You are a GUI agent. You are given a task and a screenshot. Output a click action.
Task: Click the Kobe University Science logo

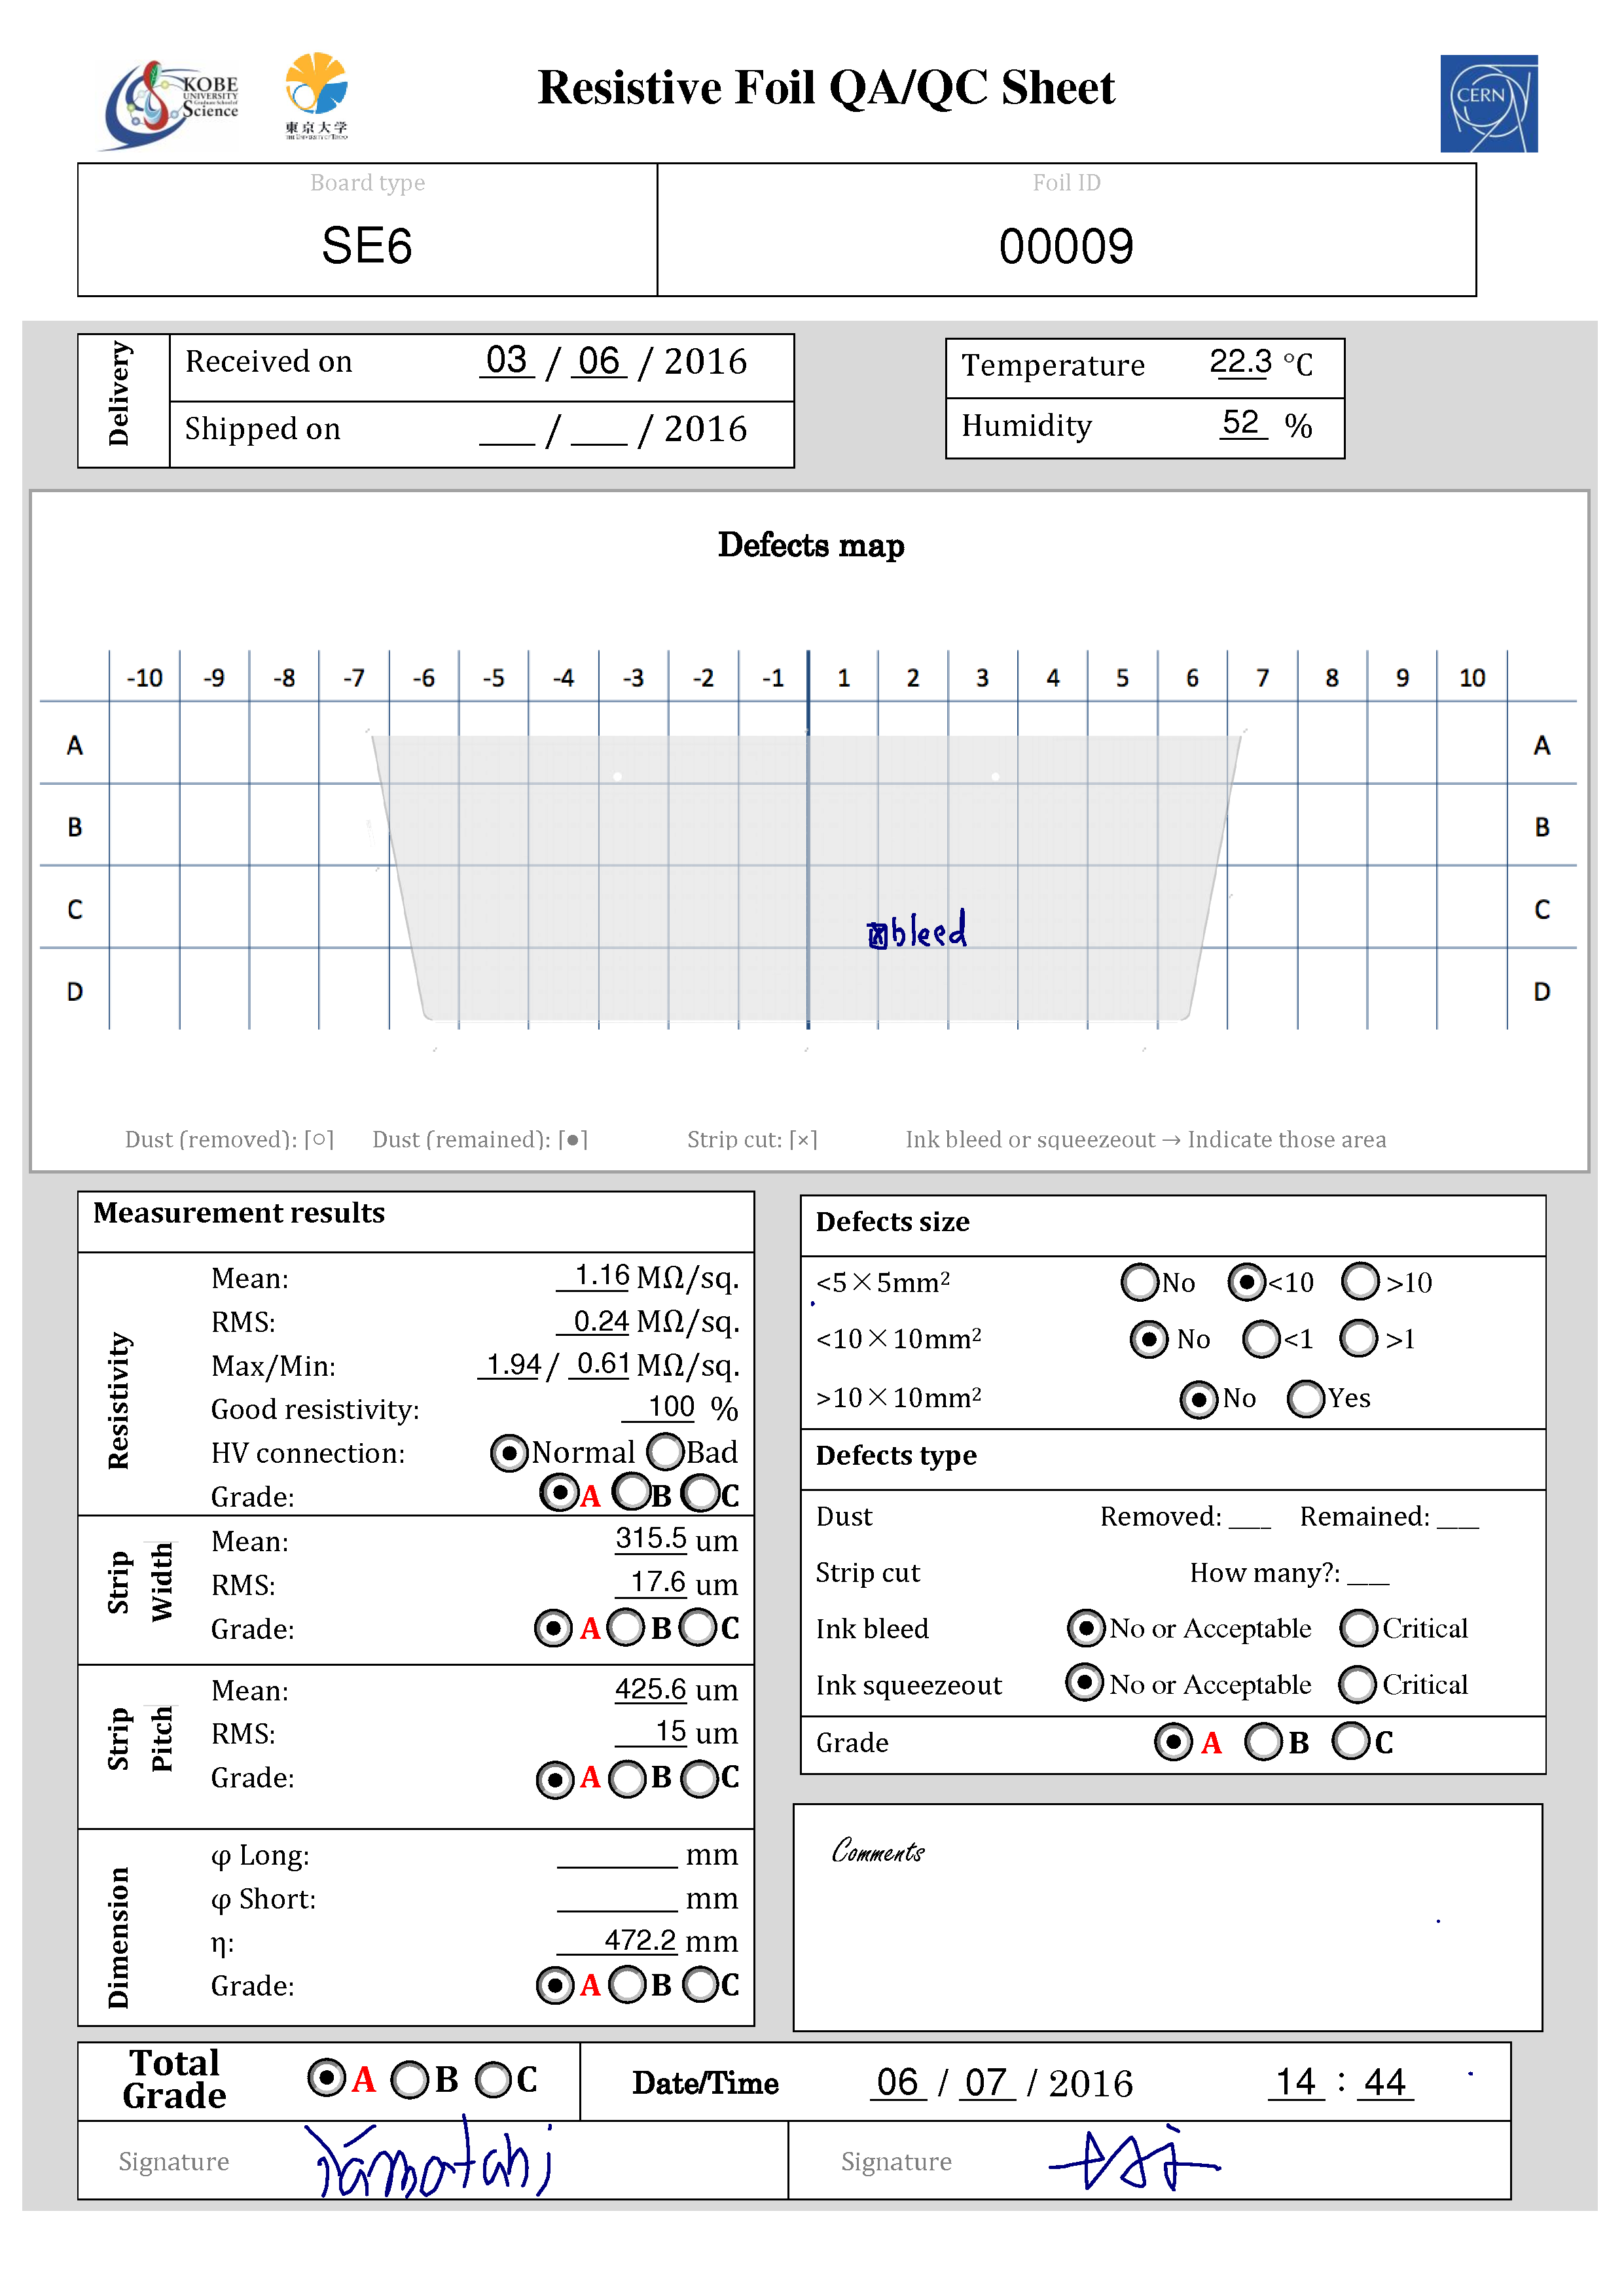[172, 105]
